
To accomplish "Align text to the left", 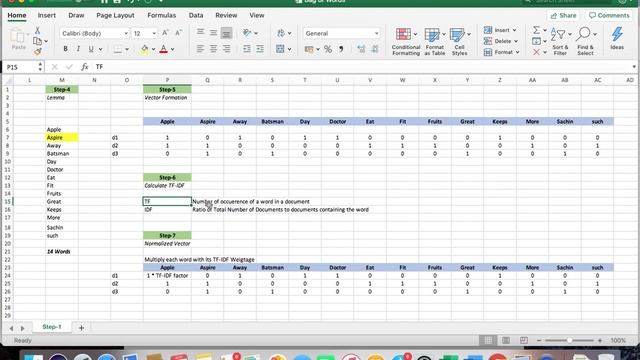I will coord(200,49).
